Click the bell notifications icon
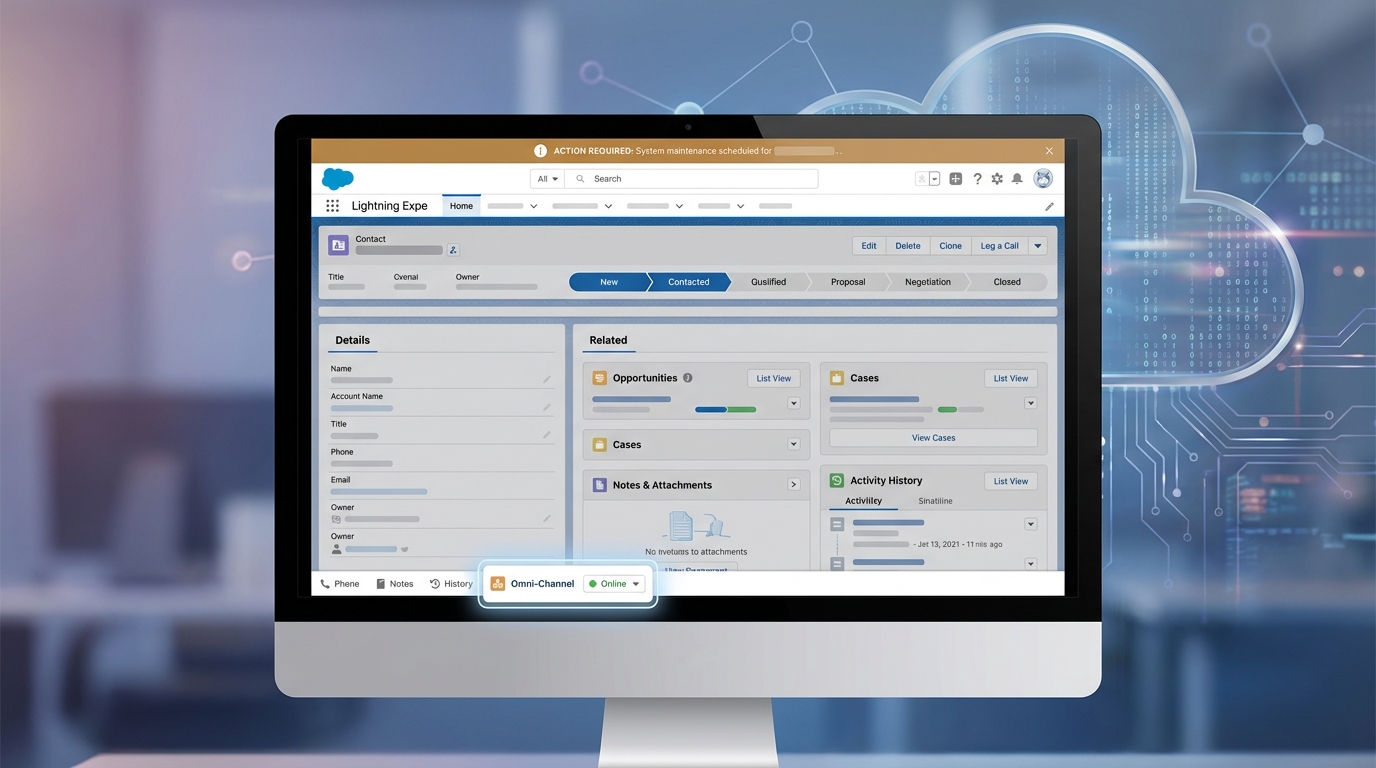The width and height of the screenshot is (1376, 768). pos(1017,178)
